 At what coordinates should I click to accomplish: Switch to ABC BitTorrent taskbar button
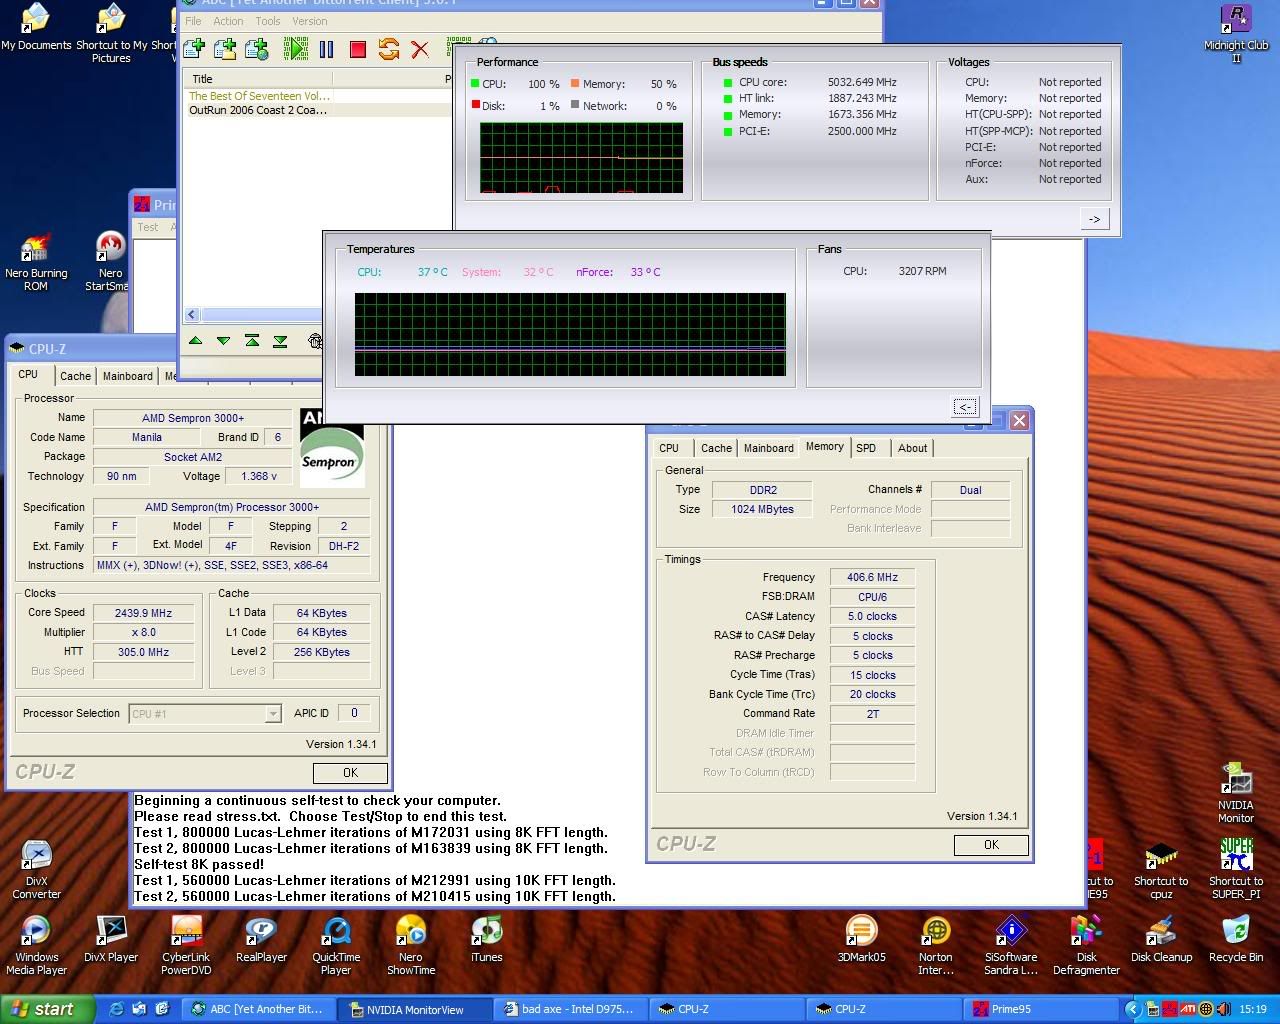click(260, 1009)
